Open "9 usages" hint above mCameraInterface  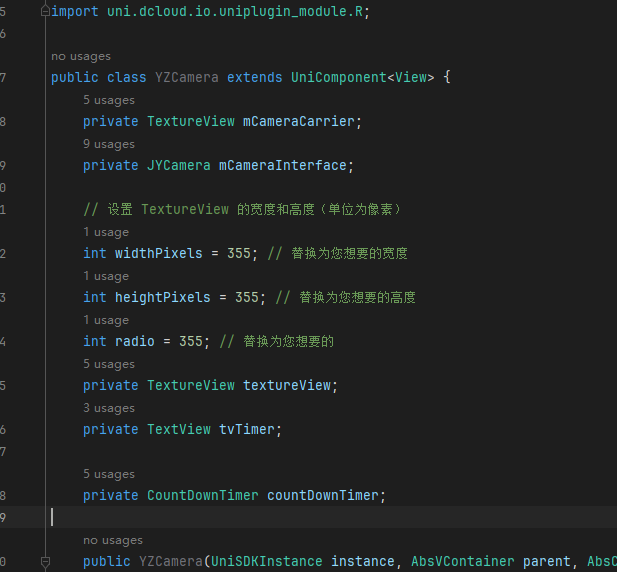[x=109, y=144]
